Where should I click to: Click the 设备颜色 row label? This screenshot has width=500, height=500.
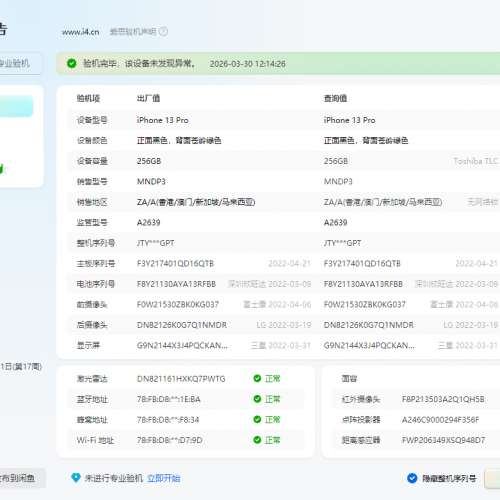[92, 140]
